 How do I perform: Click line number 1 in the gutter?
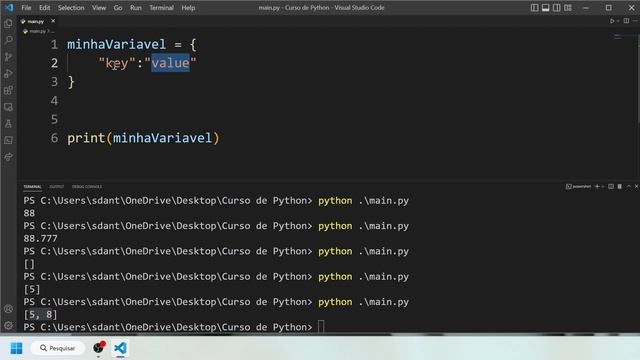55,44
